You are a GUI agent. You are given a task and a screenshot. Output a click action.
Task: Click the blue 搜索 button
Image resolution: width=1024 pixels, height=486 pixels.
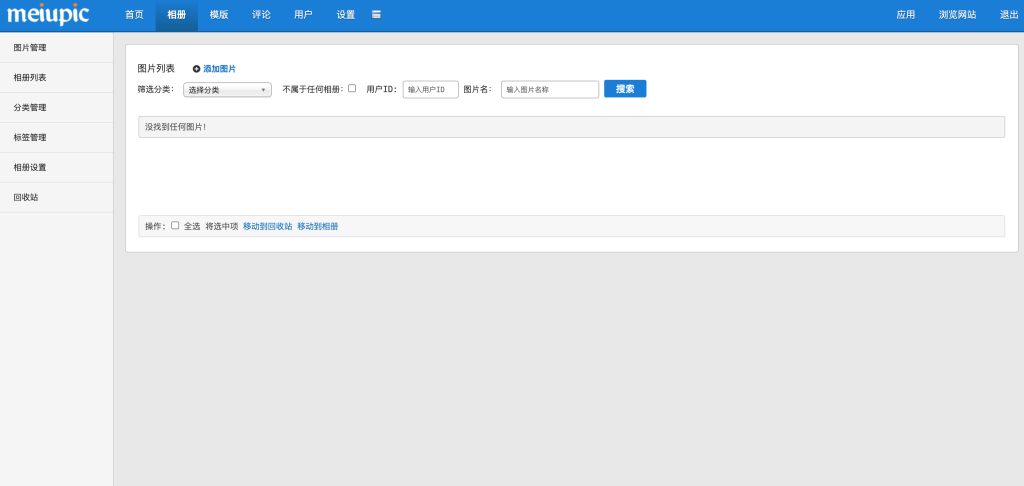(625, 89)
